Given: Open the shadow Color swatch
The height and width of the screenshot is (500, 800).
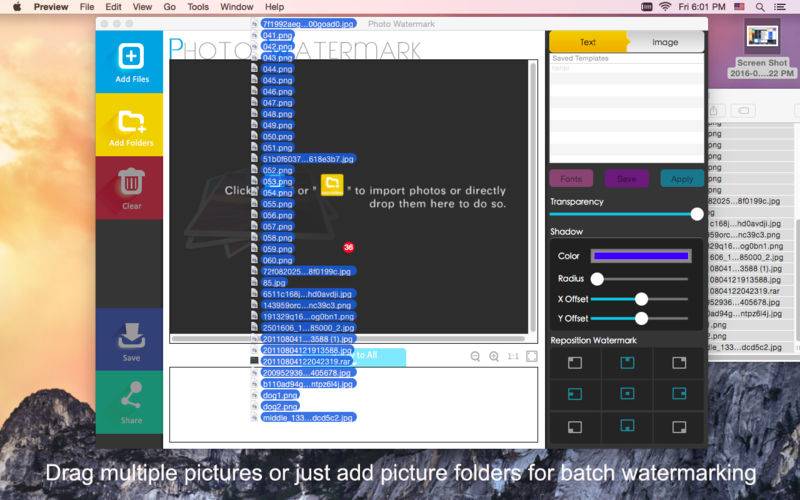Looking at the screenshot, I should (641, 256).
